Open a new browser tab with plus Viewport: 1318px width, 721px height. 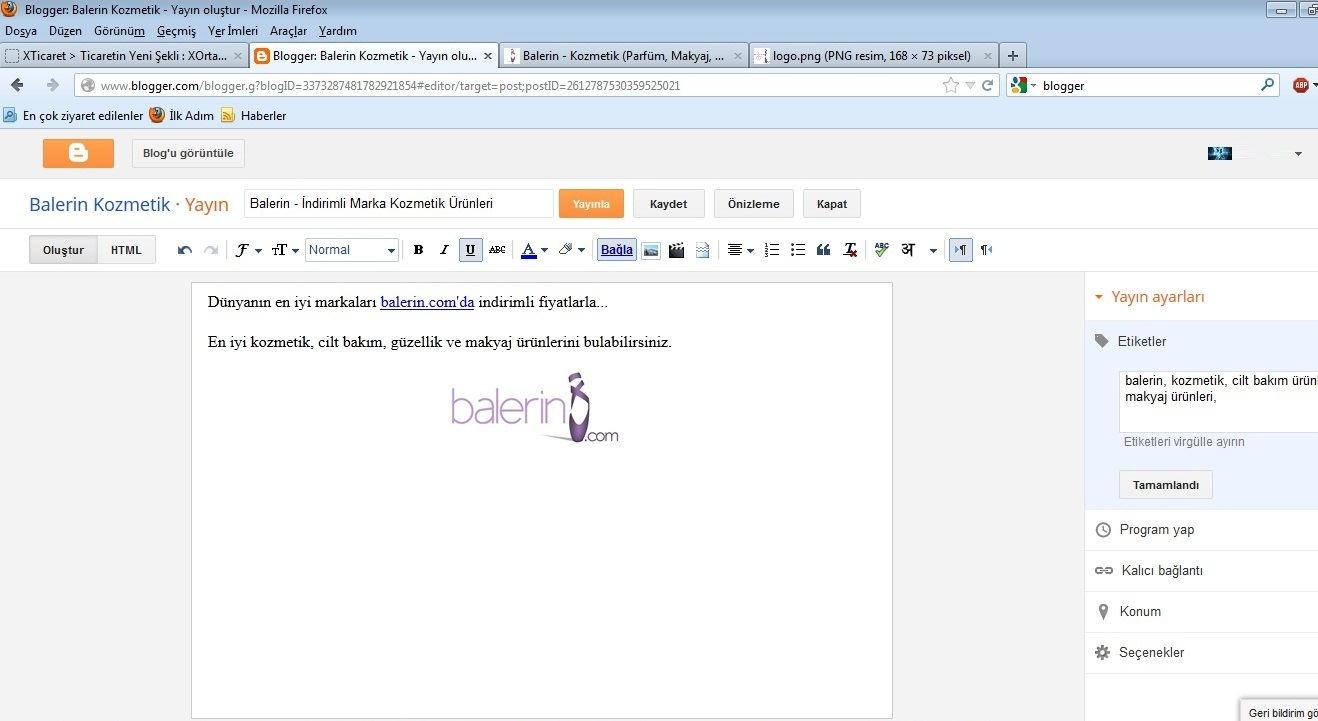pyautogui.click(x=1013, y=56)
